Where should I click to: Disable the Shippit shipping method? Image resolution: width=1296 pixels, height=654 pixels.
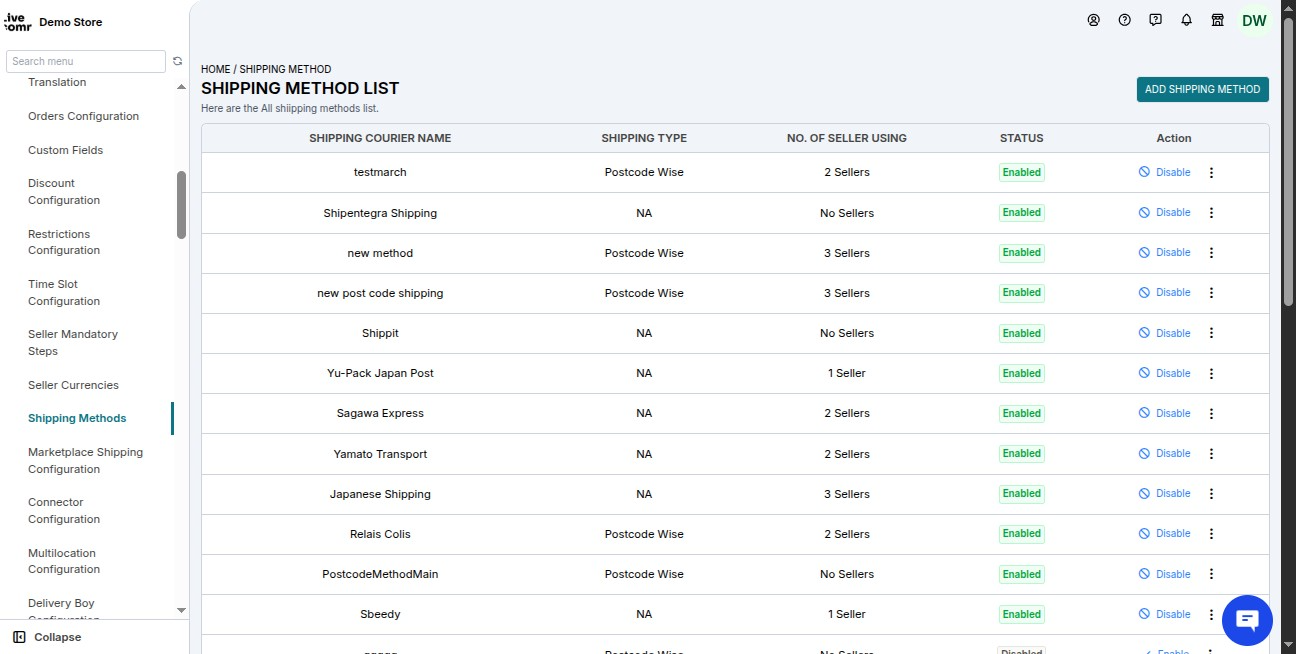(x=1164, y=333)
